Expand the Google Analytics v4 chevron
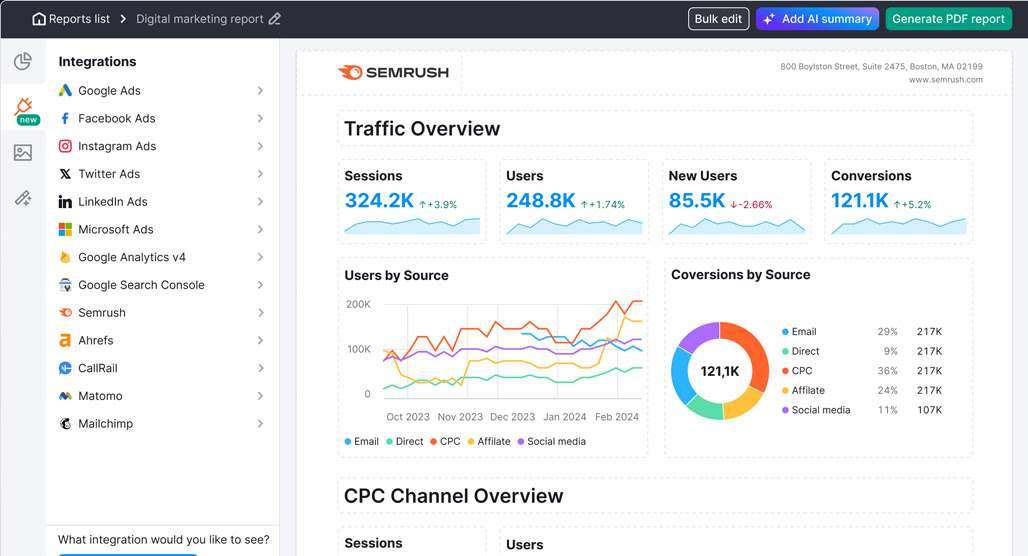 260,257
